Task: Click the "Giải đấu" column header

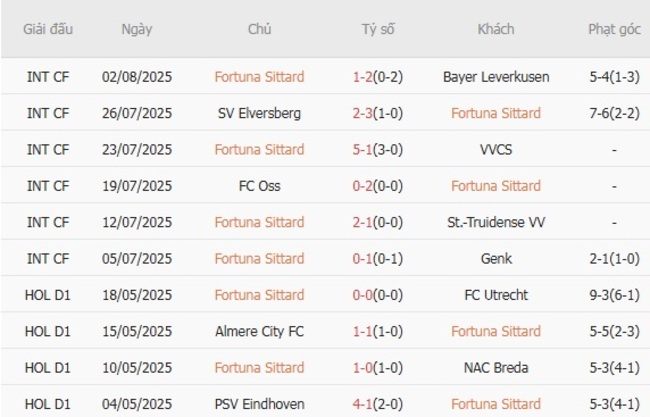Action: (48, 29)
